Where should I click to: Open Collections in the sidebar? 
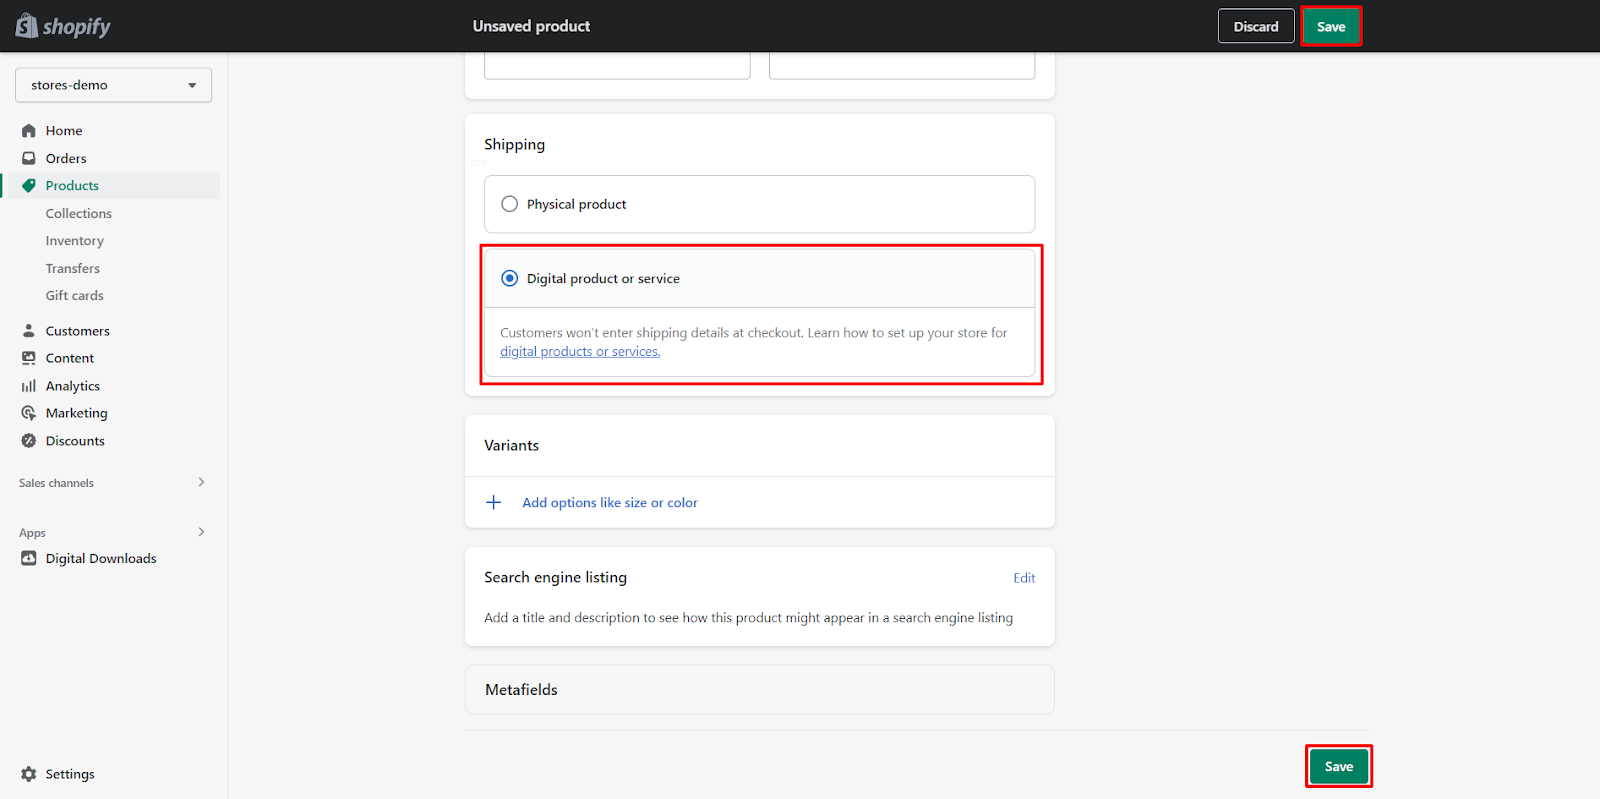[x=78, y=214]
